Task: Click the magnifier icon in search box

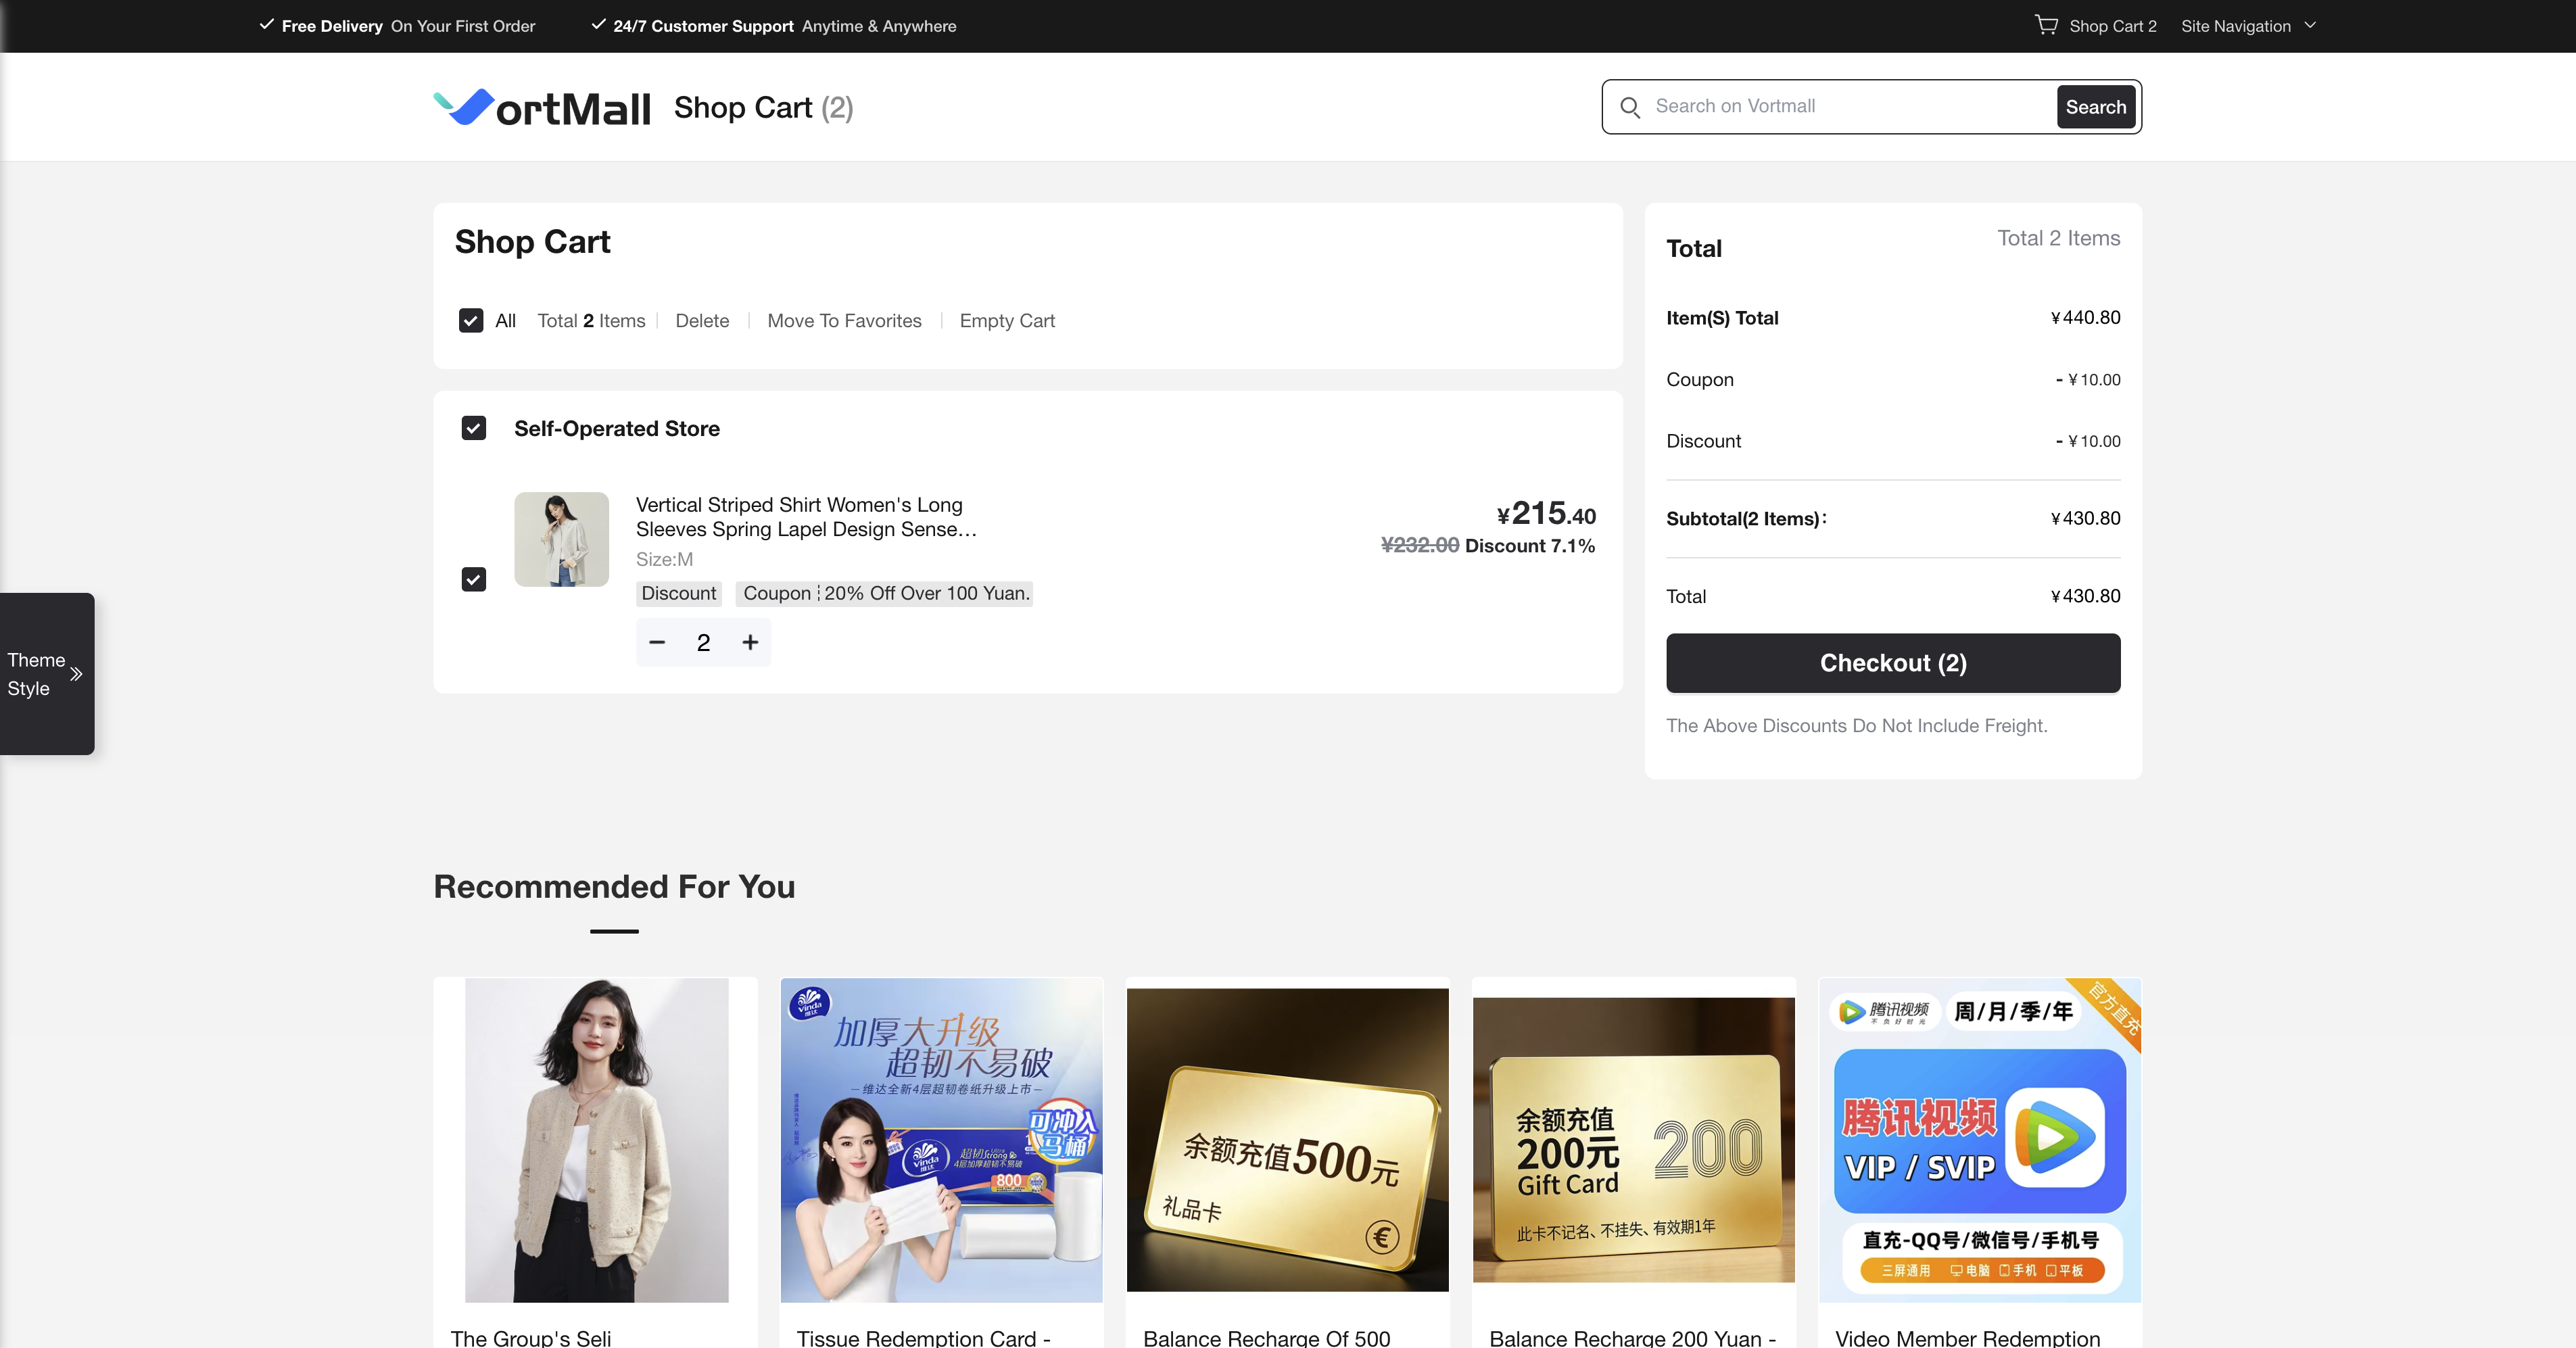Action: pyautogui.click(x=1630, y=107)
